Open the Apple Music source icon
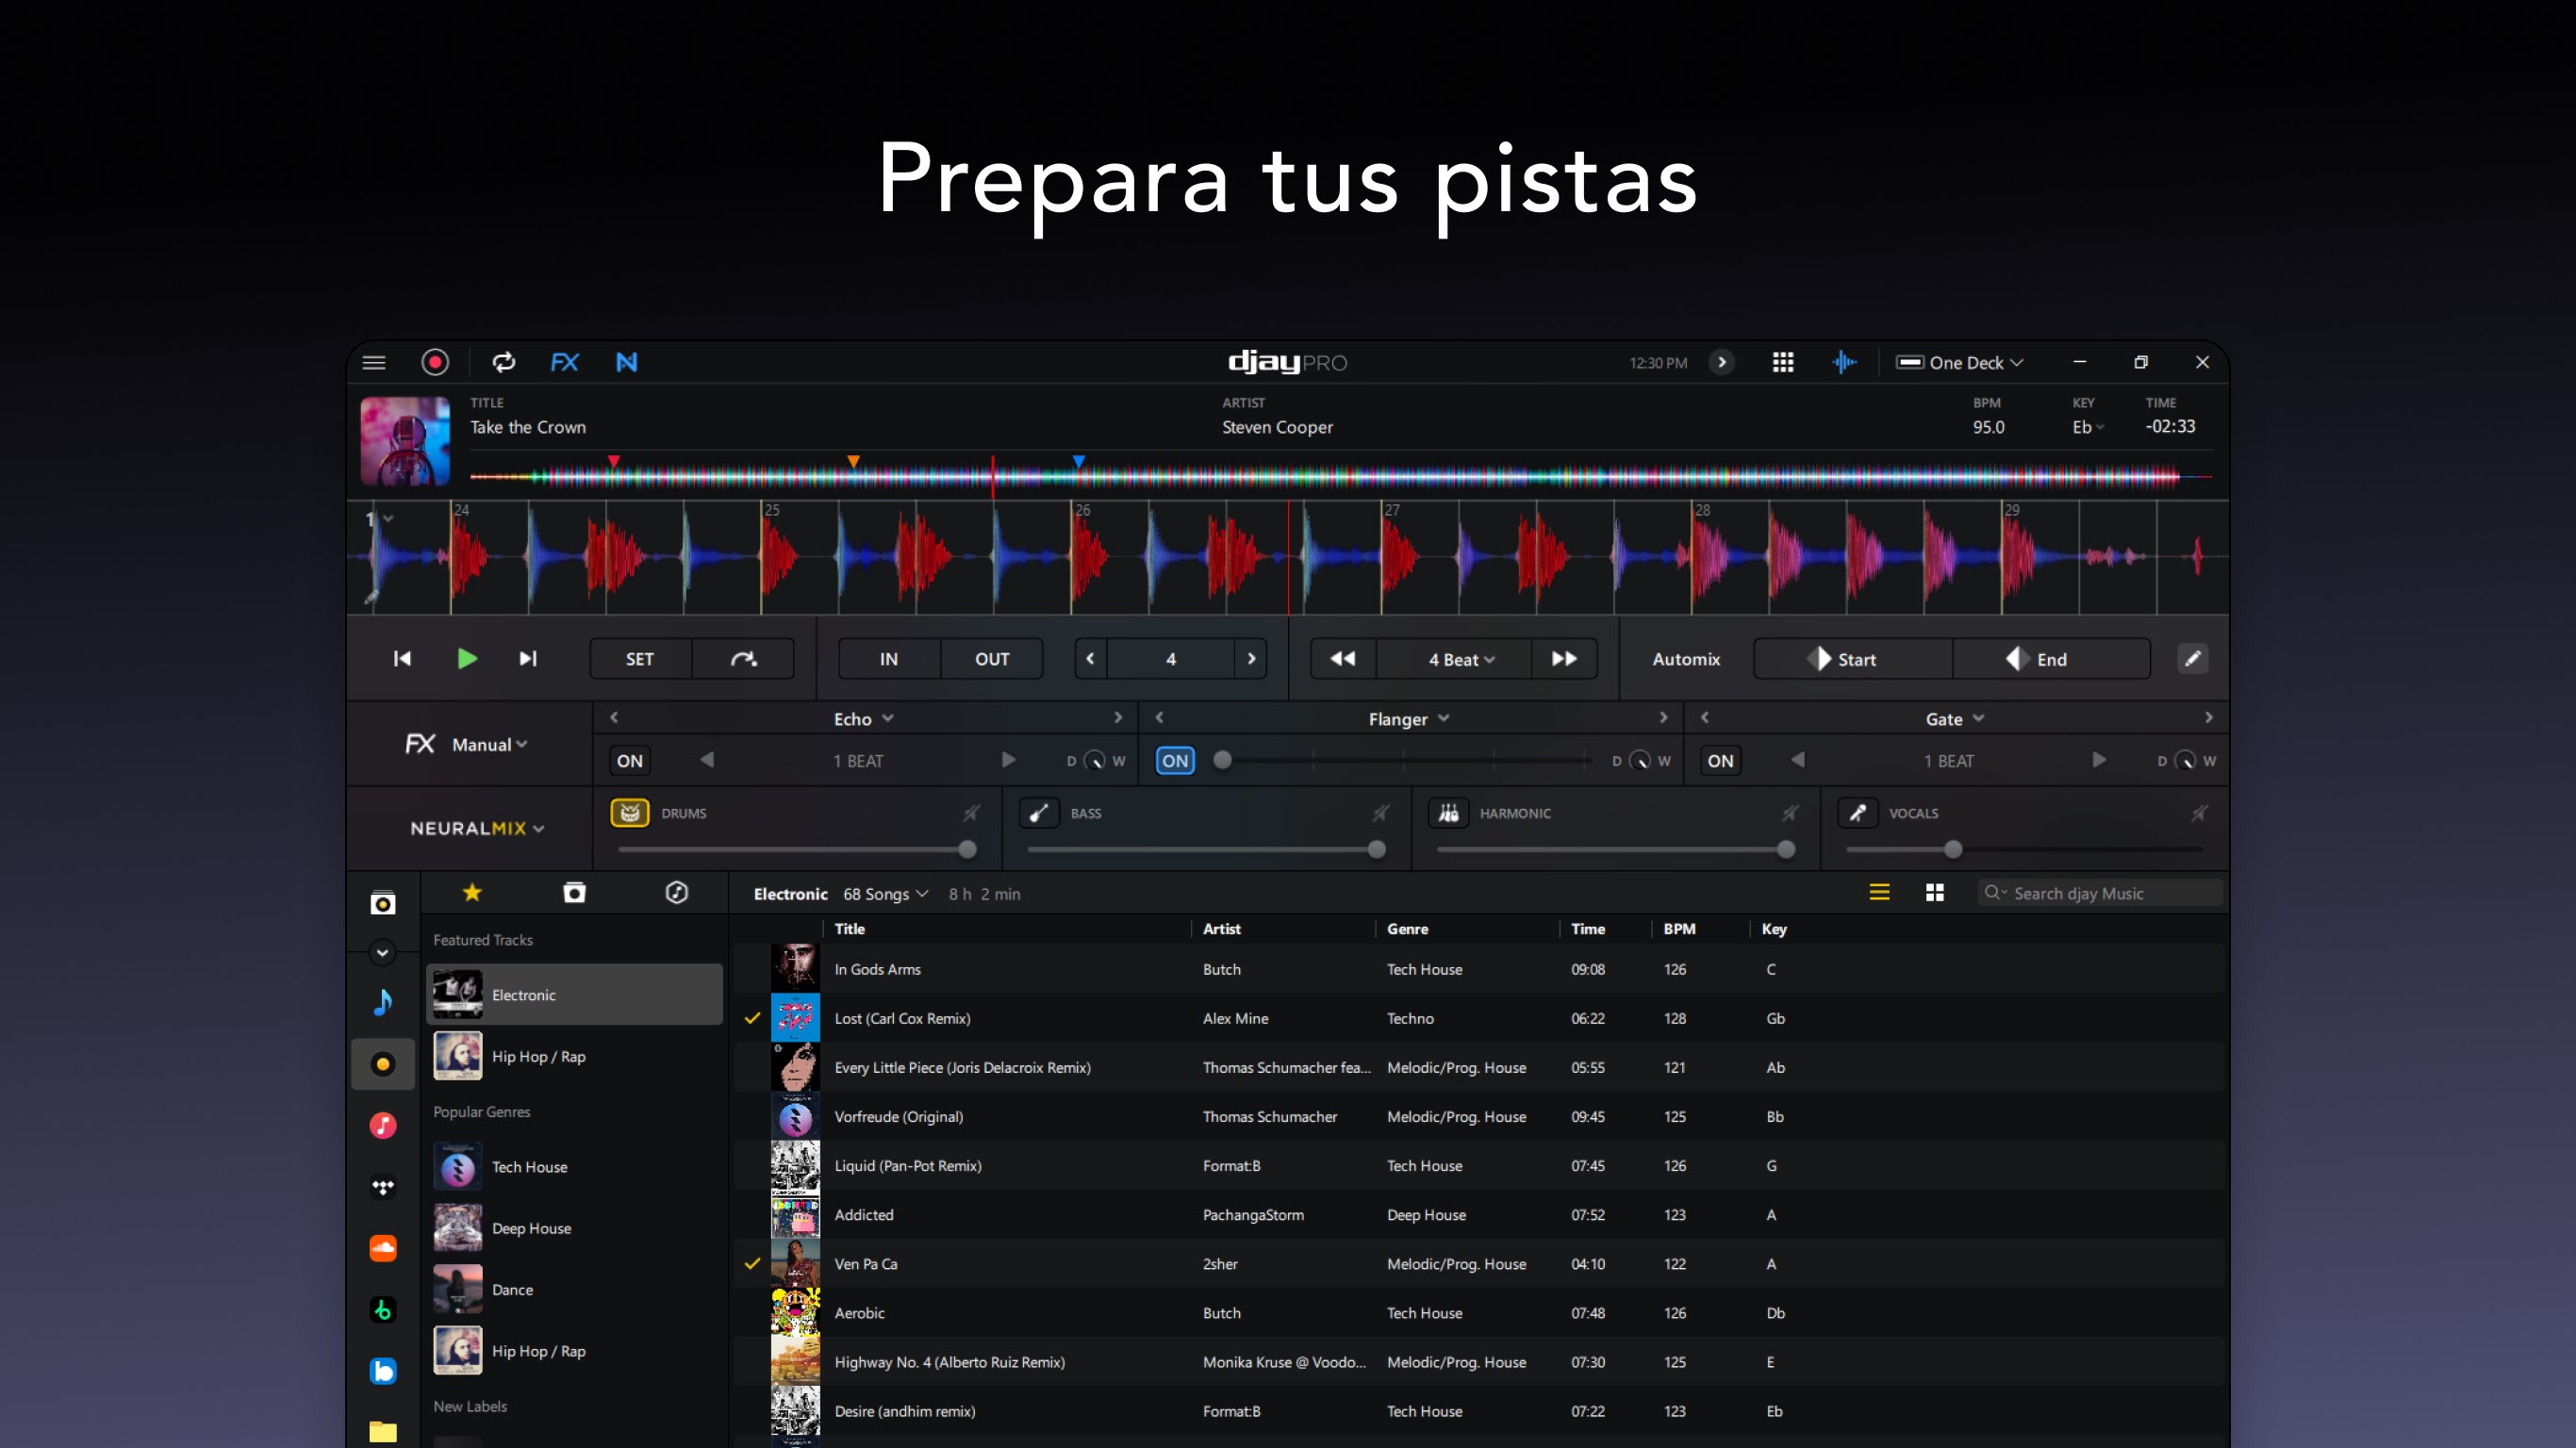 (x=383, y=1125)
